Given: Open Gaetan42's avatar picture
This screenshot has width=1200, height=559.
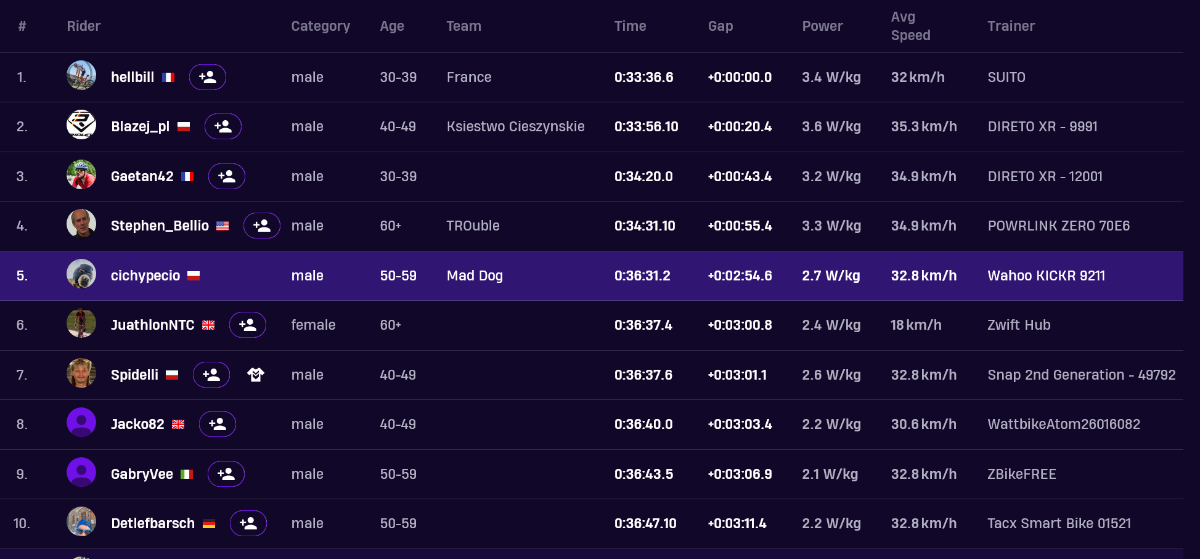Looking at the screenshot, I should [x=81, y=175].
